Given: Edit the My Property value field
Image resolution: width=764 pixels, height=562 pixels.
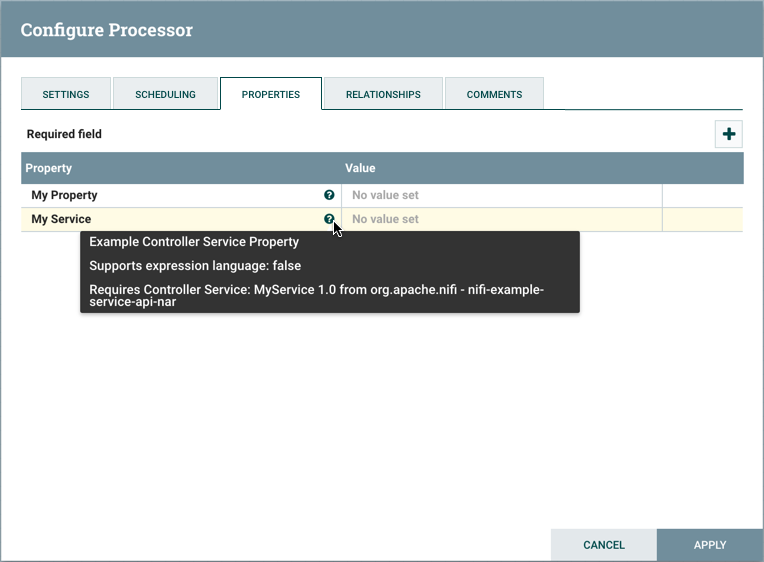Looking at the screenshot, I should (500, 196).
